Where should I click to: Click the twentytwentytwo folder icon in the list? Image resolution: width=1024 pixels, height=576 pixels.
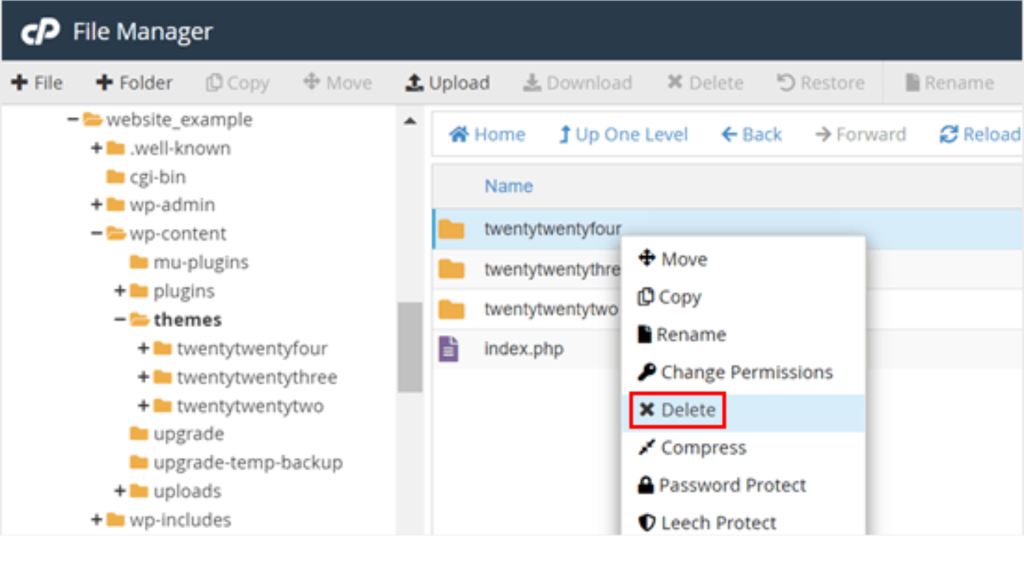(451, 309)
